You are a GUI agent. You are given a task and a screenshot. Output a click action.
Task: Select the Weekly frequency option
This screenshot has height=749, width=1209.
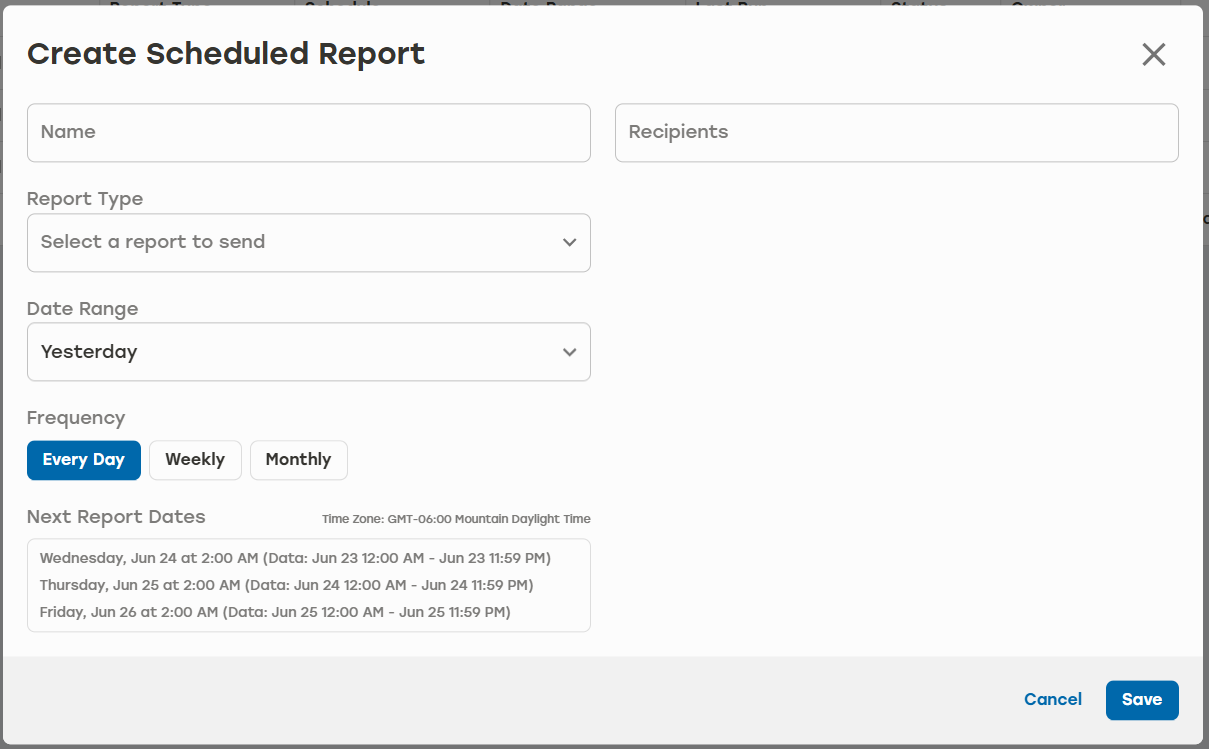195,460
